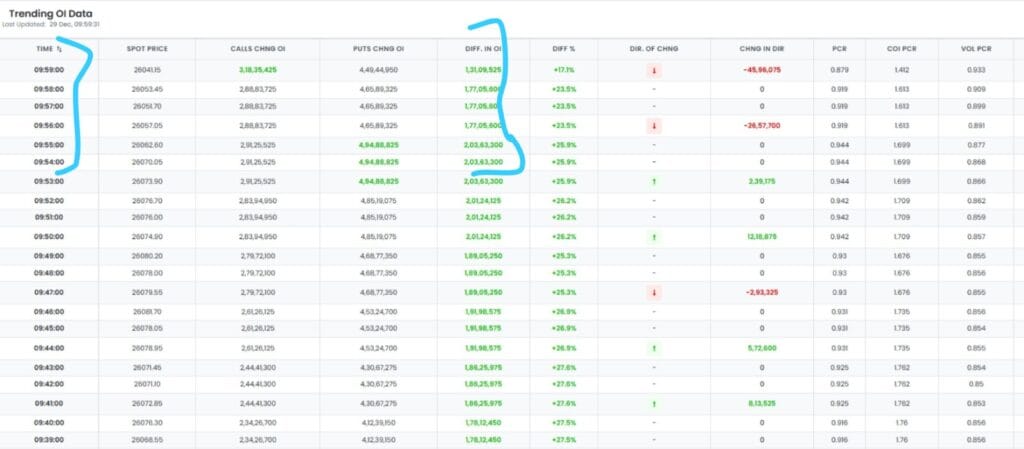The width and height of the screenshot is (1024, 449).
Task: Click the green up arrow in 09:41:00 row
Action: tap(653, 403)
